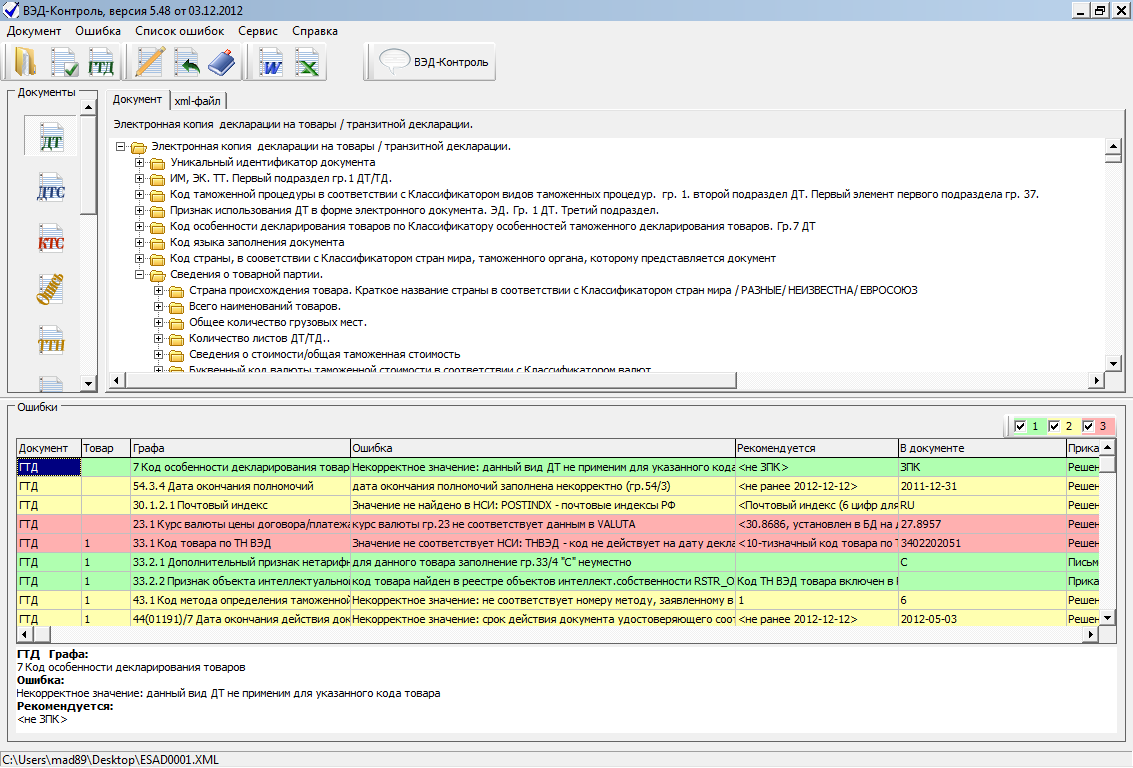
Task: Toggle error level 3 red checkbox
Action: [x=1087, y=426]
